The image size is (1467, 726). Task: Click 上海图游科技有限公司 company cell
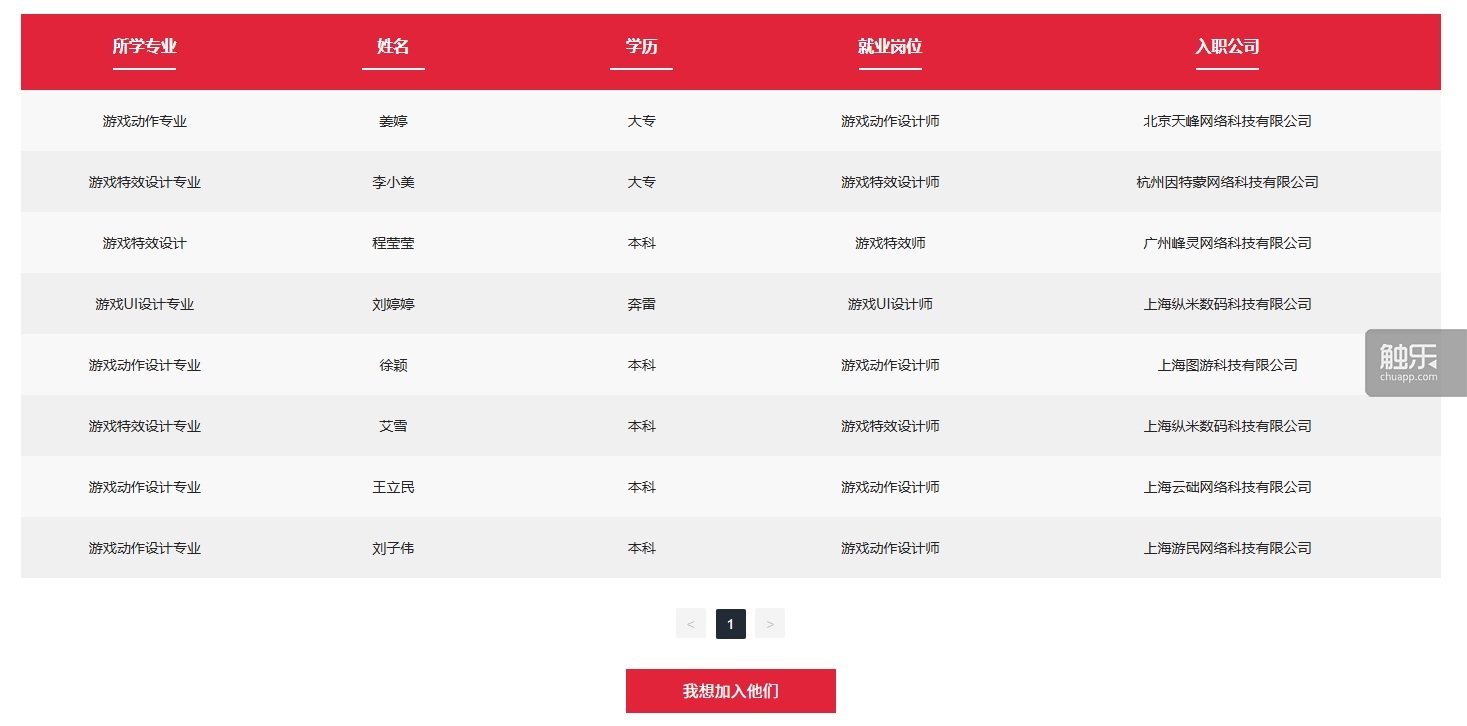click(1227, 365)
